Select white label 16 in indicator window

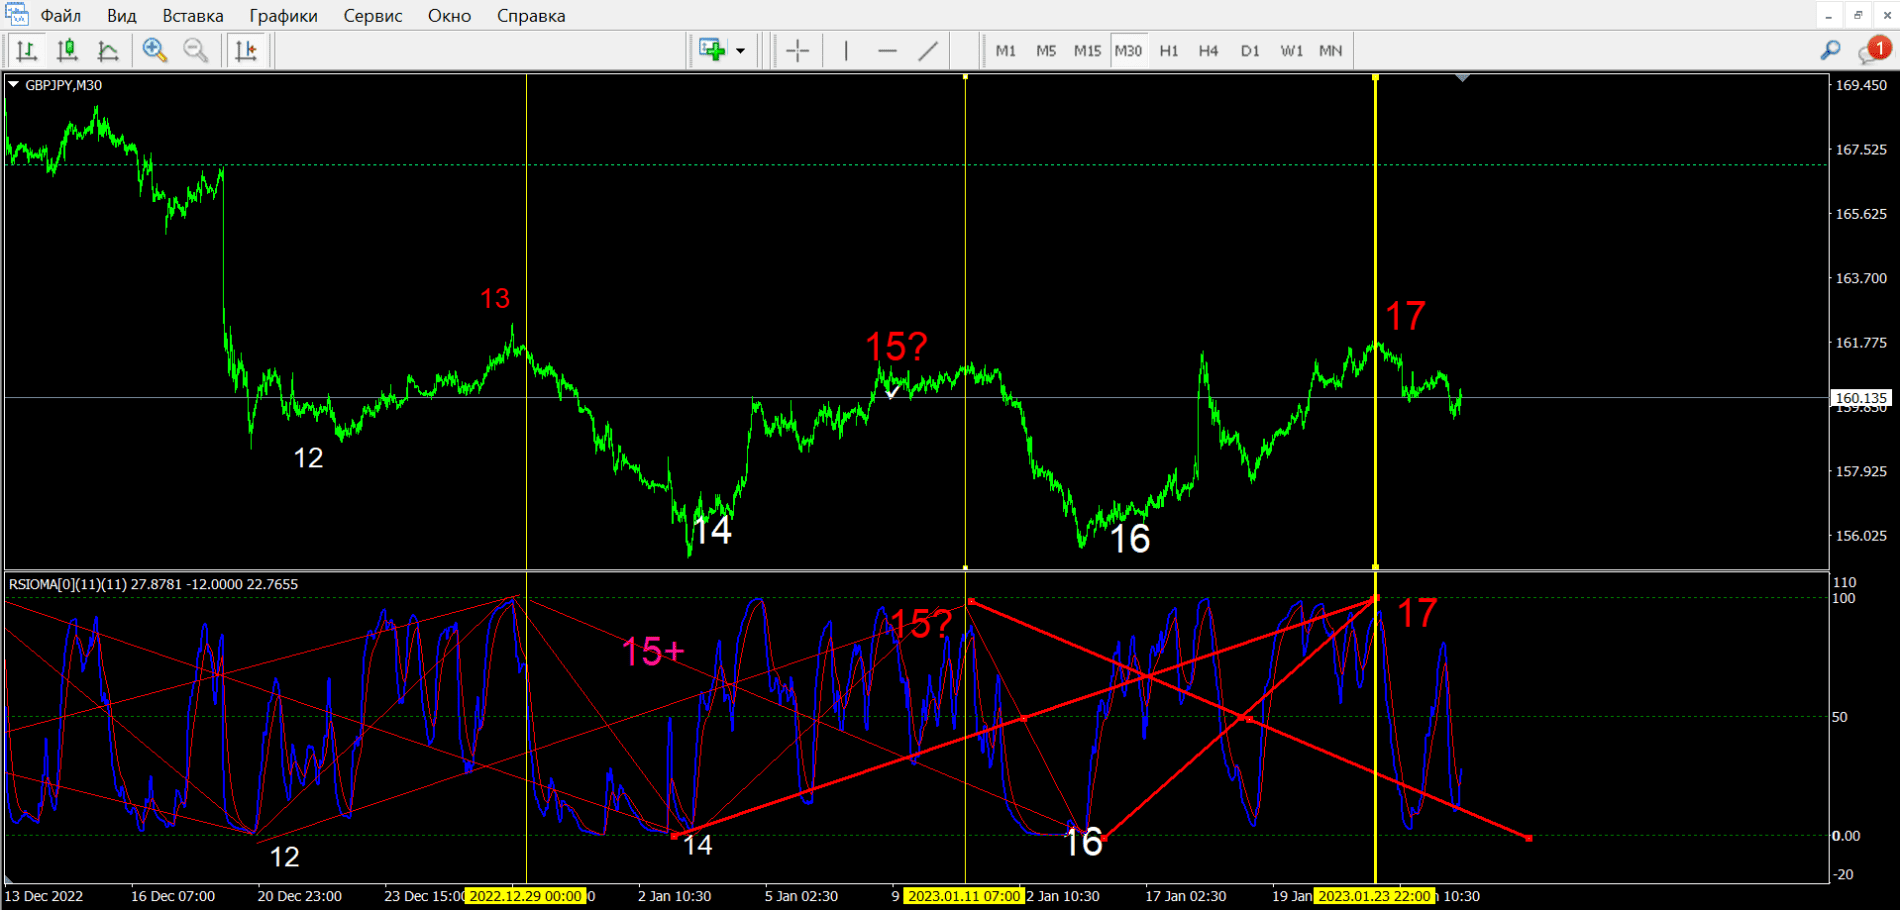point(1084,843)
